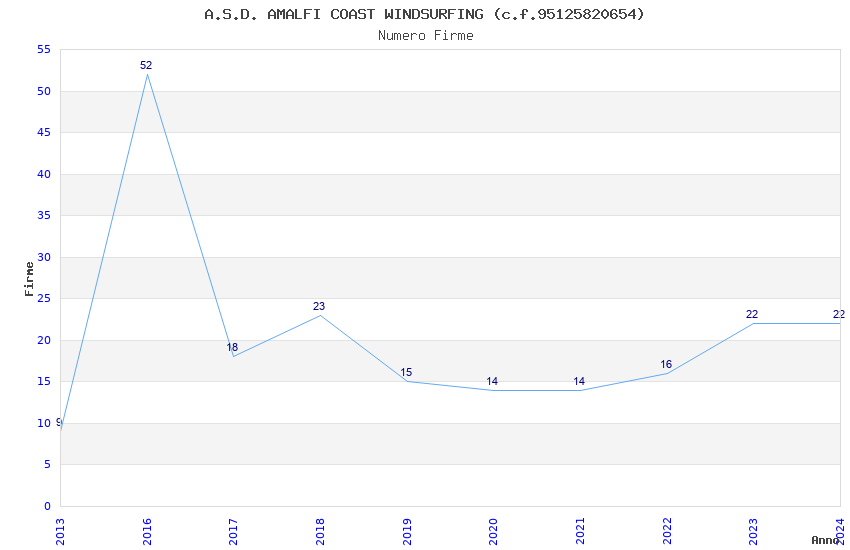This screenshot has width=850, height=550.
Task: Click the y-axis tick value 55
Action: [x=44, y=50]
